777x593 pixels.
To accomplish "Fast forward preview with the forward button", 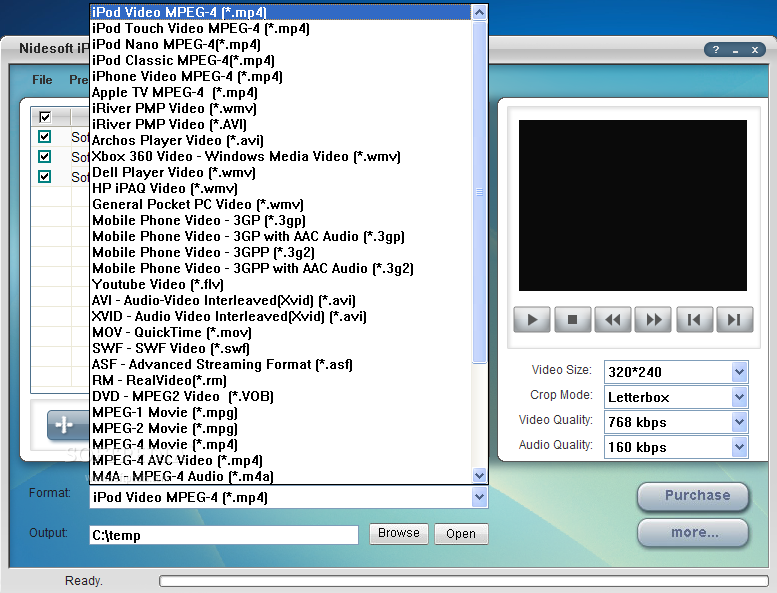I will tap(654, 320).
